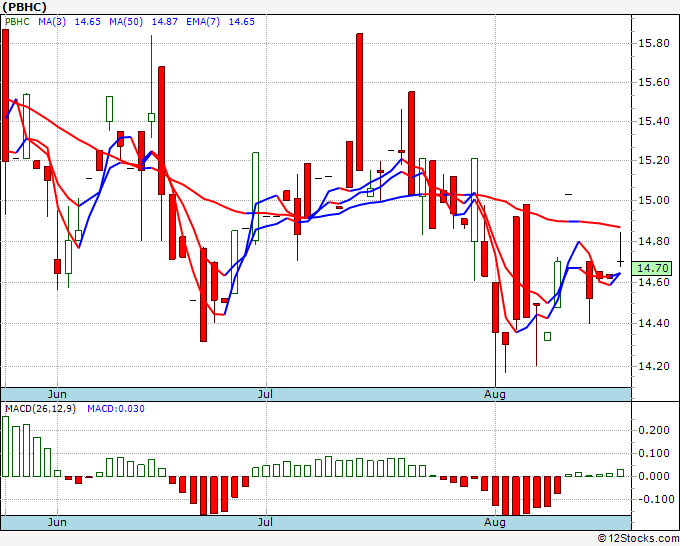Click the 14.60 price axis label

pyautogui.click(x=654, y=282)
